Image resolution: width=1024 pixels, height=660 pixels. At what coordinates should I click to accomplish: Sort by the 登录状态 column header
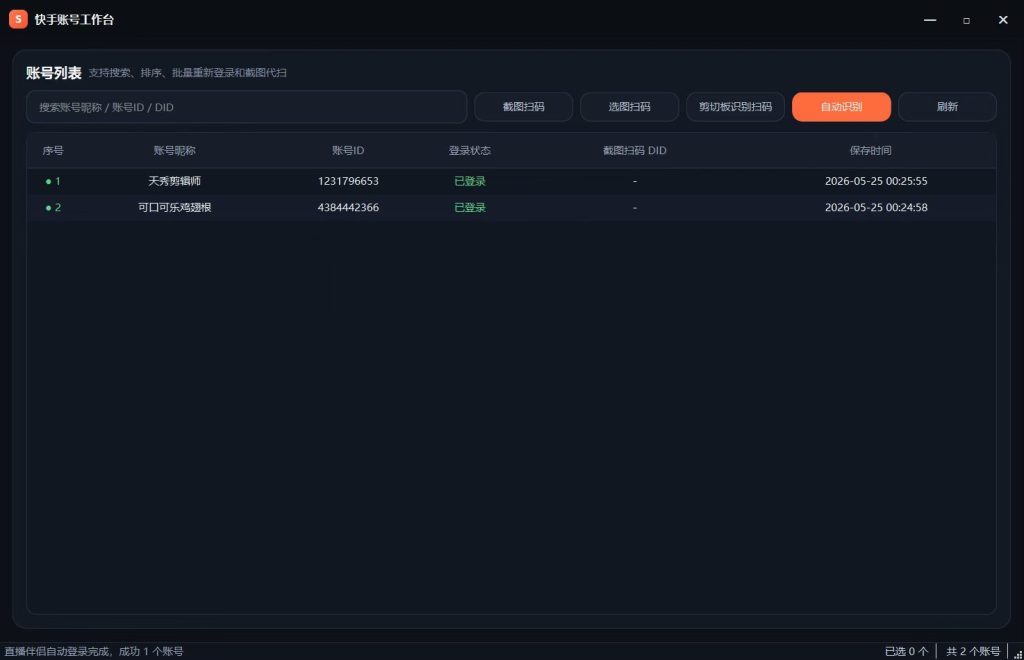470,151
